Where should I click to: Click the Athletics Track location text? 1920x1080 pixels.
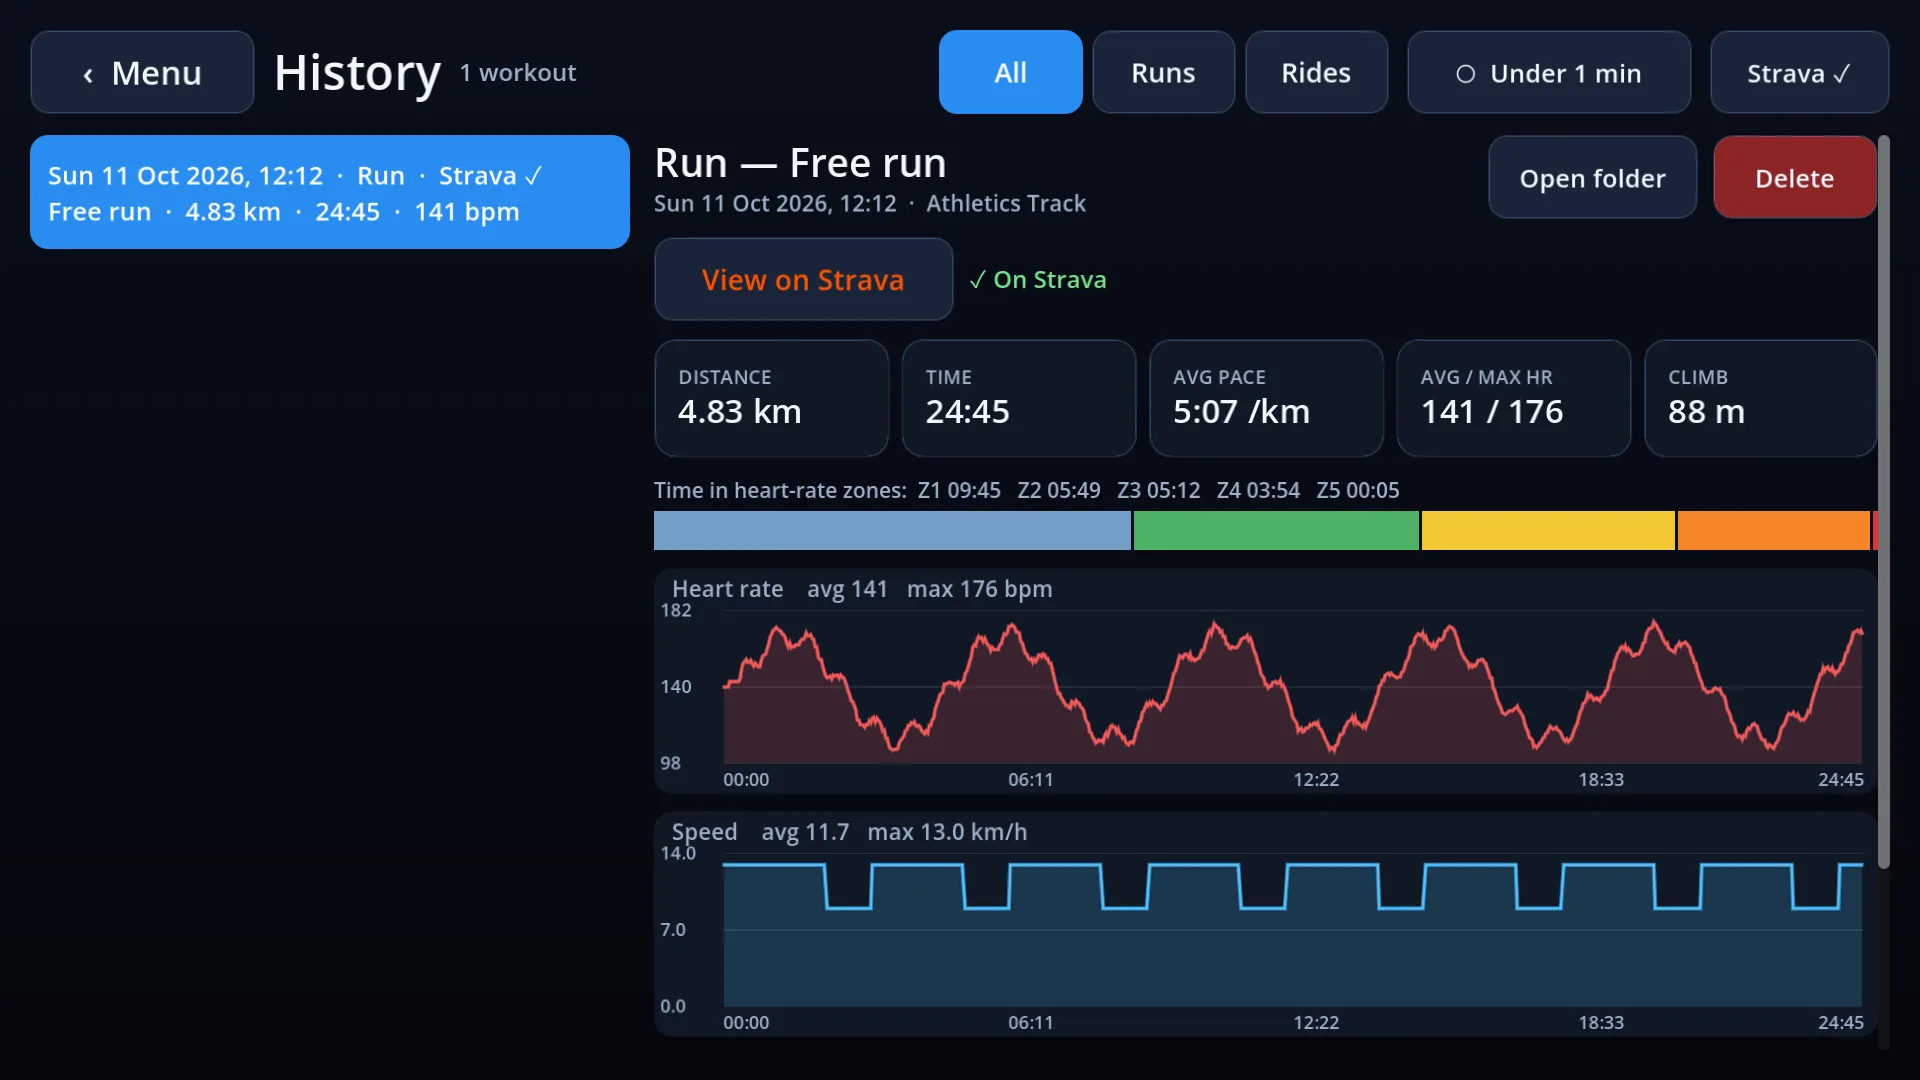point(1006,203)
